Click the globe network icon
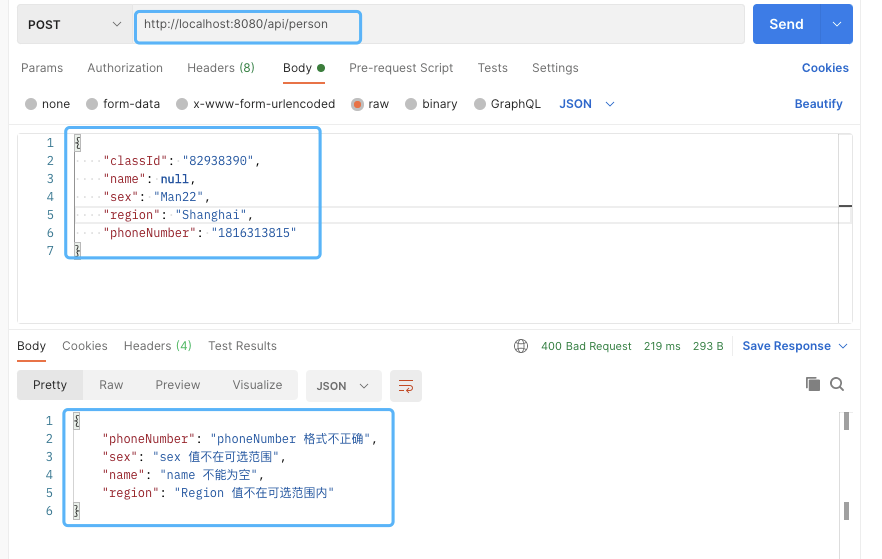This screenshot has width=882, height=559. coord(521,346)
